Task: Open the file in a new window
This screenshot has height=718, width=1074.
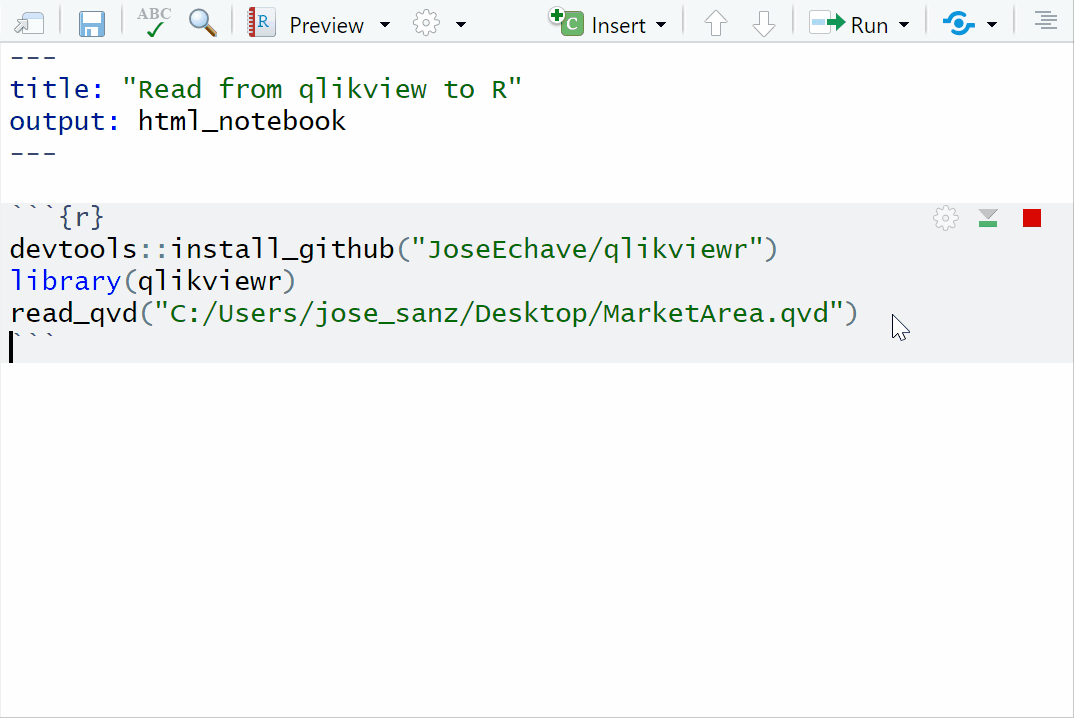Action: point(27,23)
